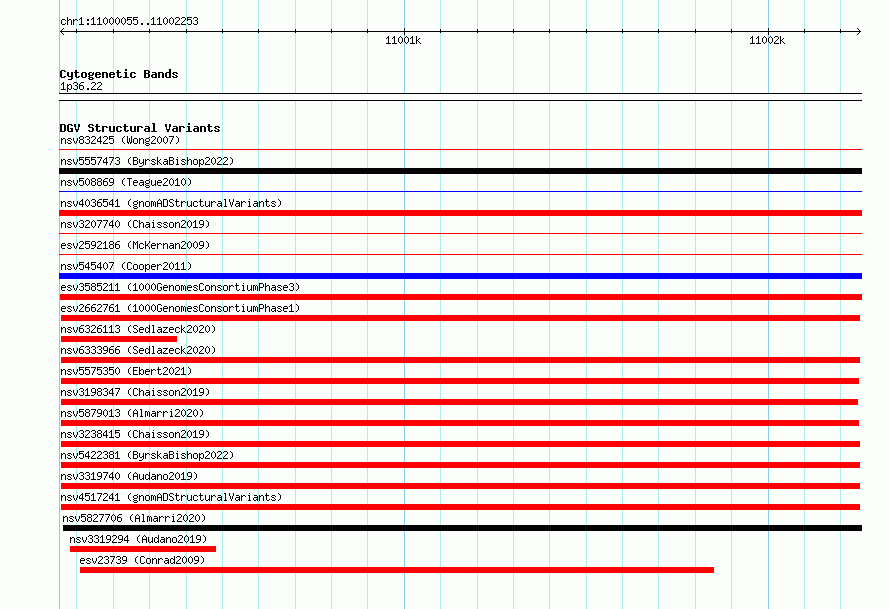
Task: Click the 1p36.22 band label
Action: [x=81, y=86]
